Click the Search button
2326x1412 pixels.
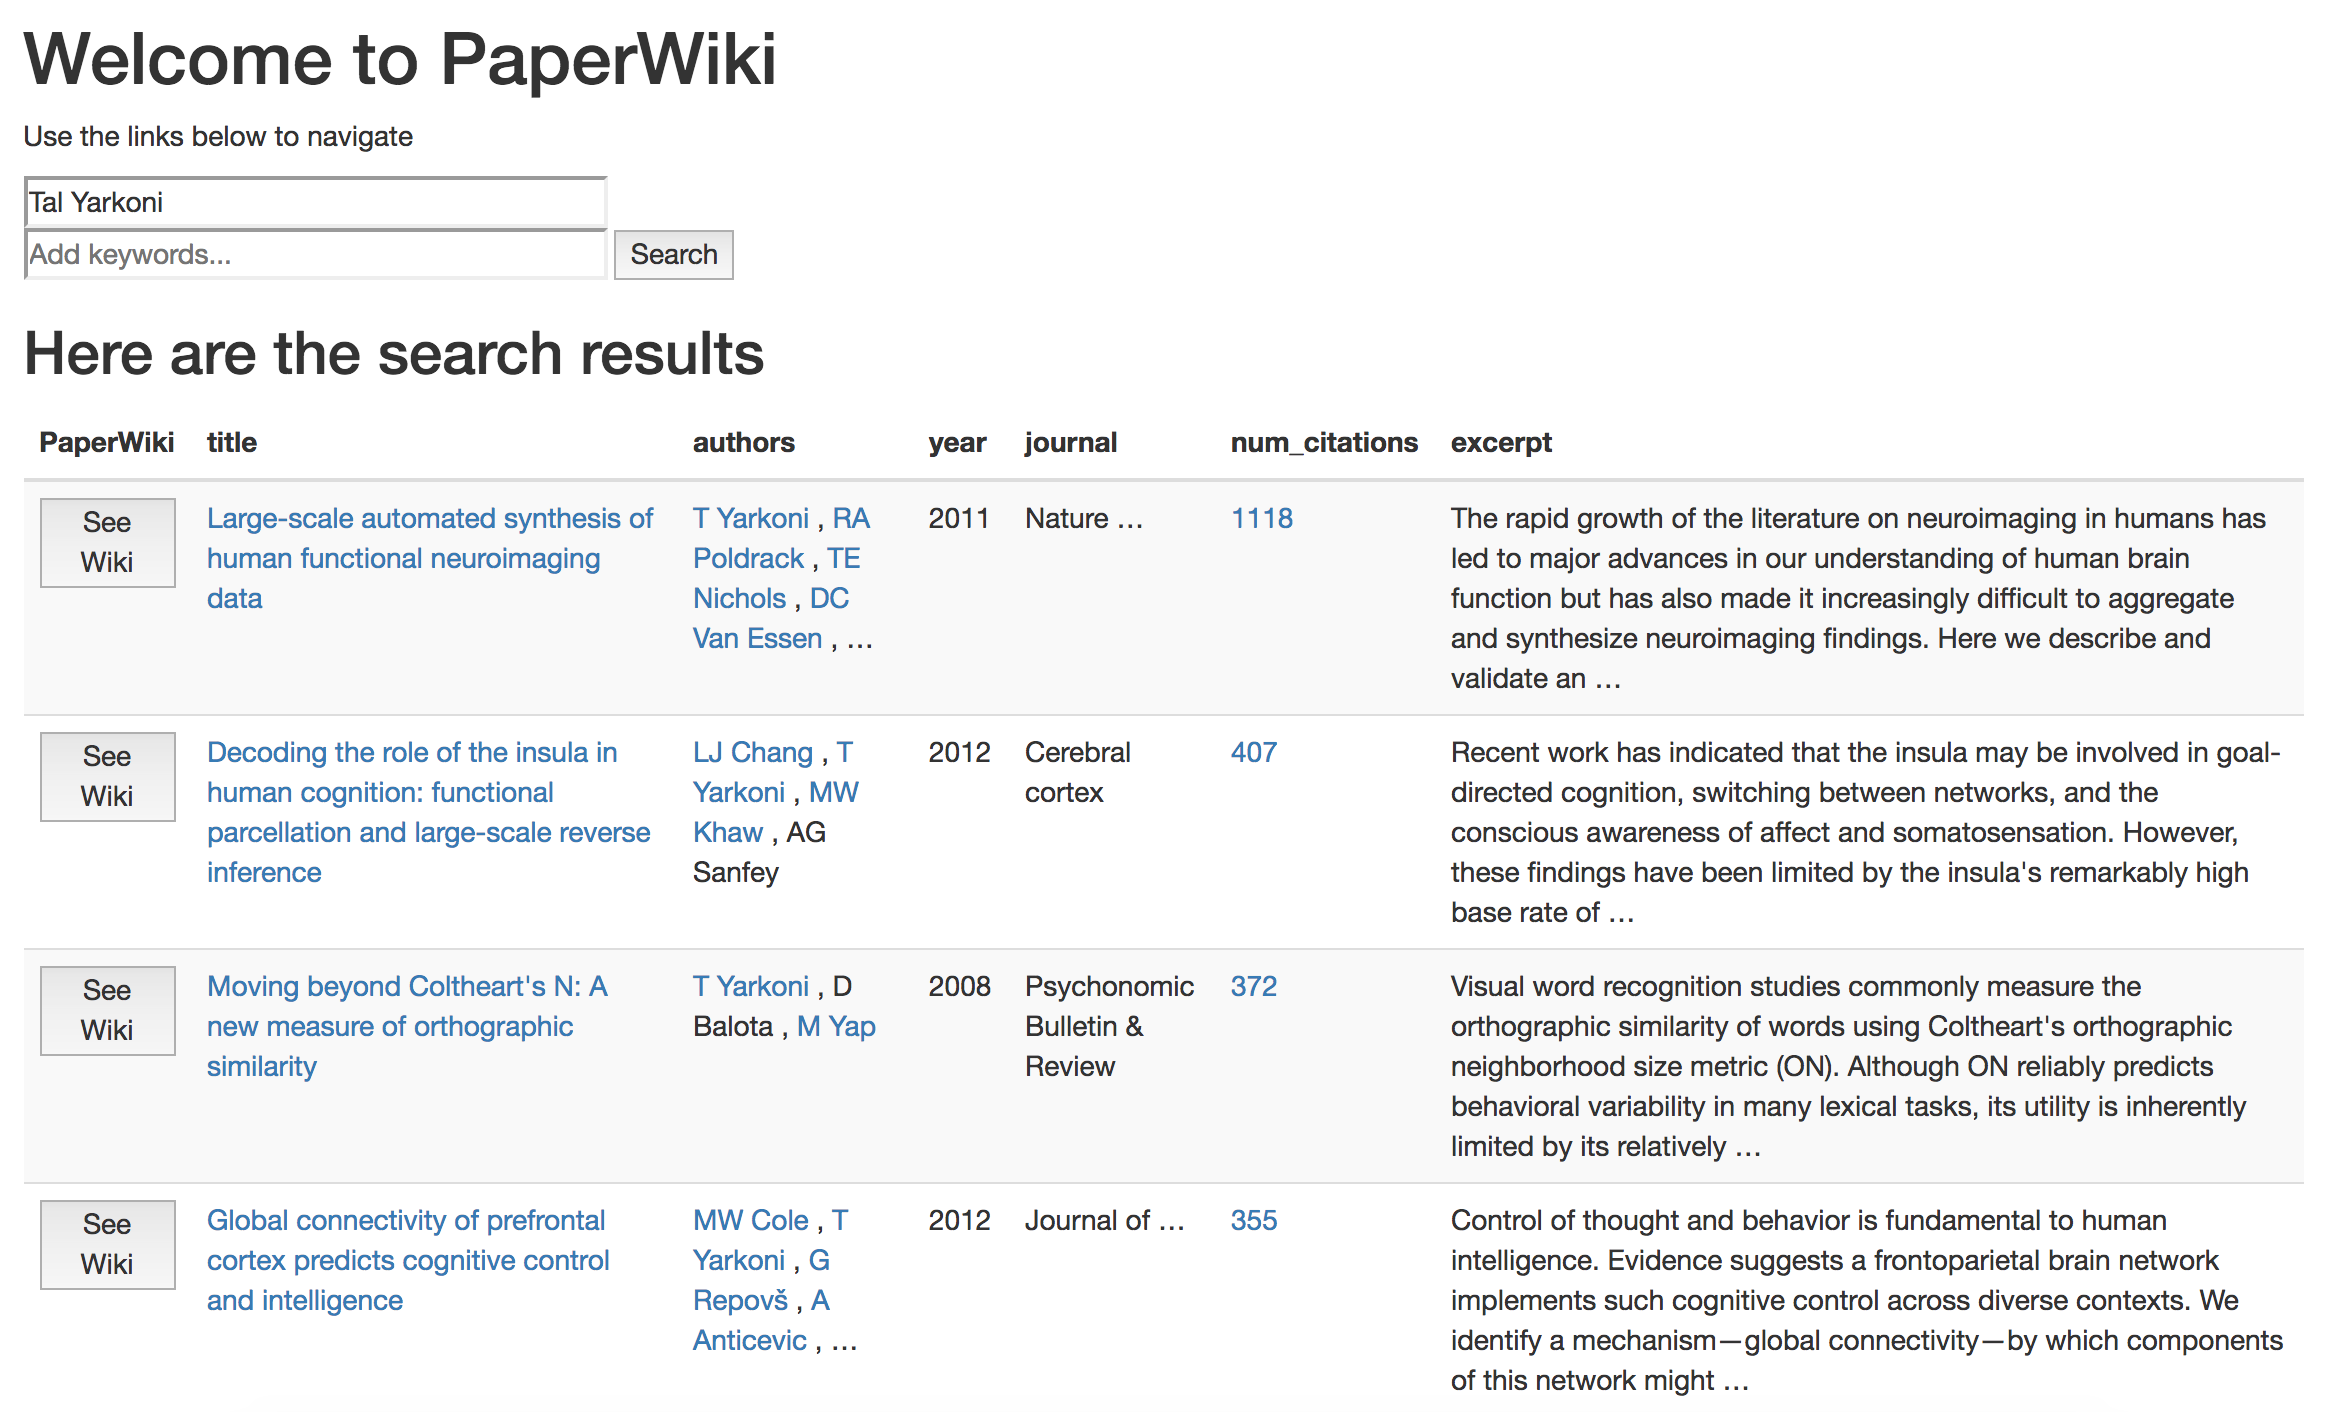pyautogui.click(x=673, y=254)
